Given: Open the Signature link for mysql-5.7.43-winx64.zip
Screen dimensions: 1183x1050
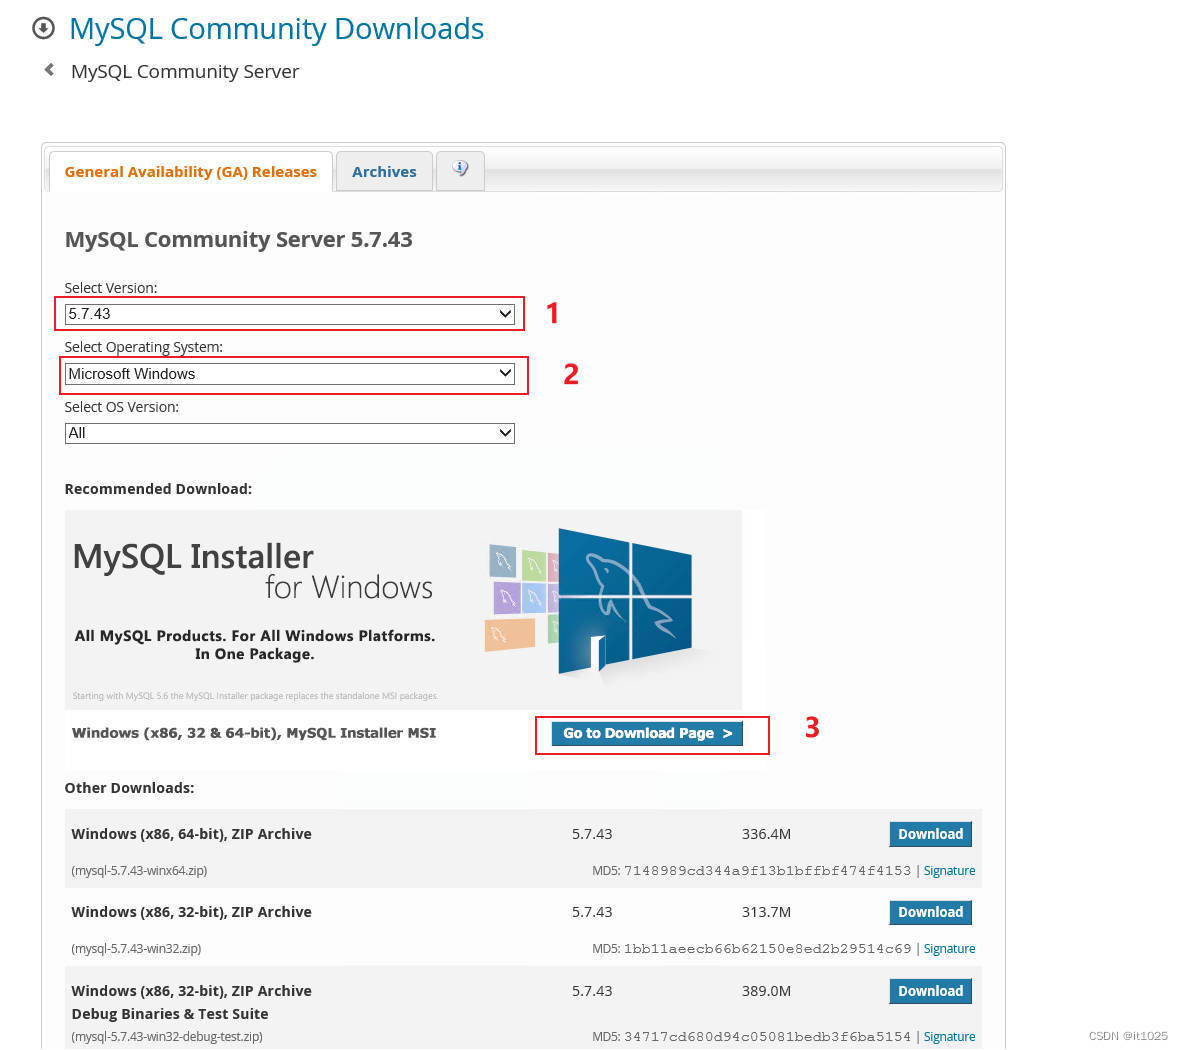Looking at the screenshot, I should (948, 870).
